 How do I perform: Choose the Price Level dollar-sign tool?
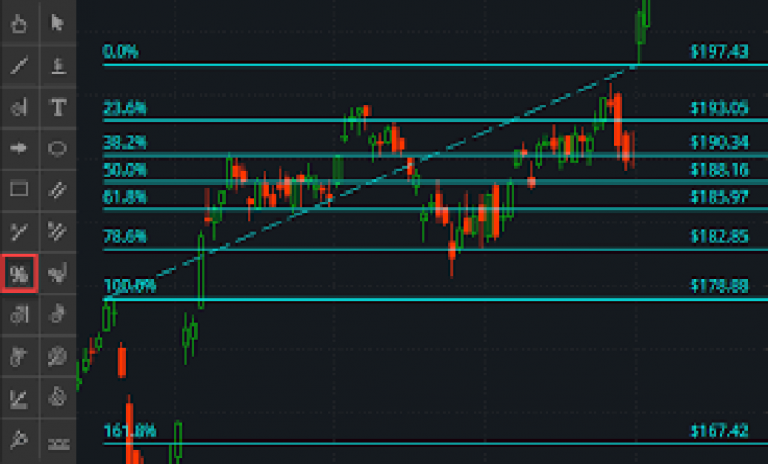57,65
